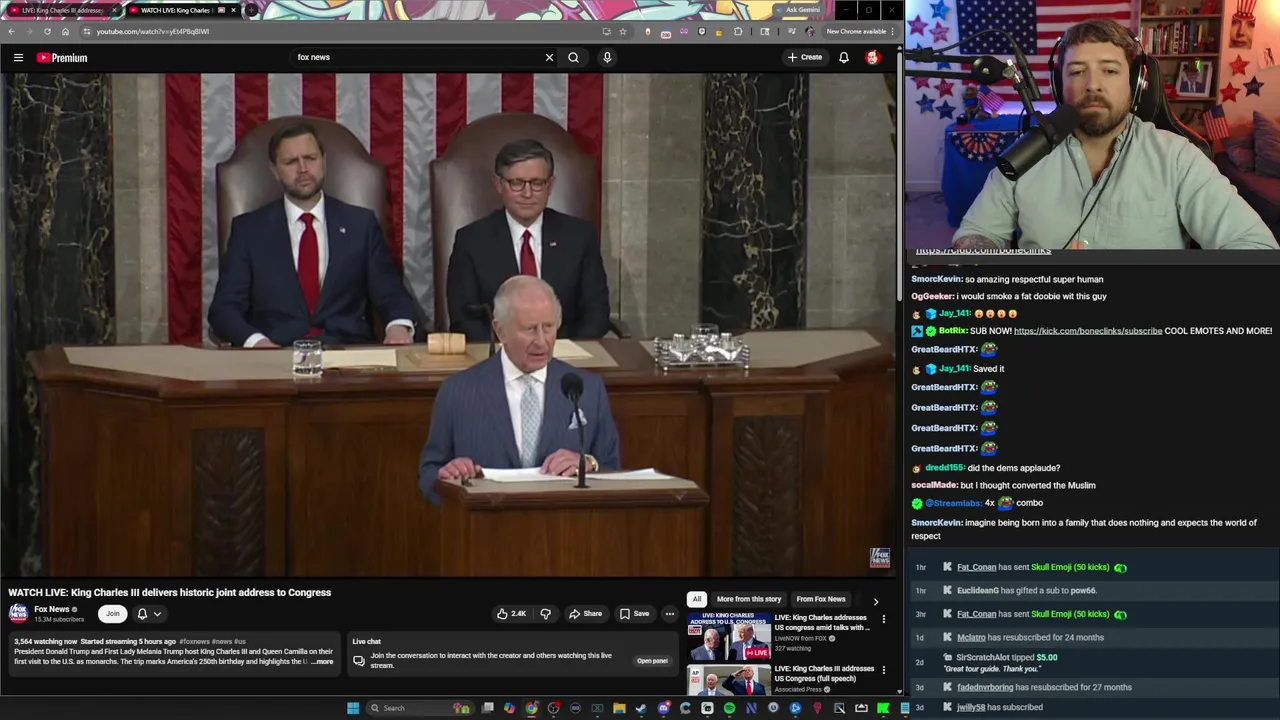Dislike the Fox News video
Viewport: 1280px width, 720px height.
[546, 614]
